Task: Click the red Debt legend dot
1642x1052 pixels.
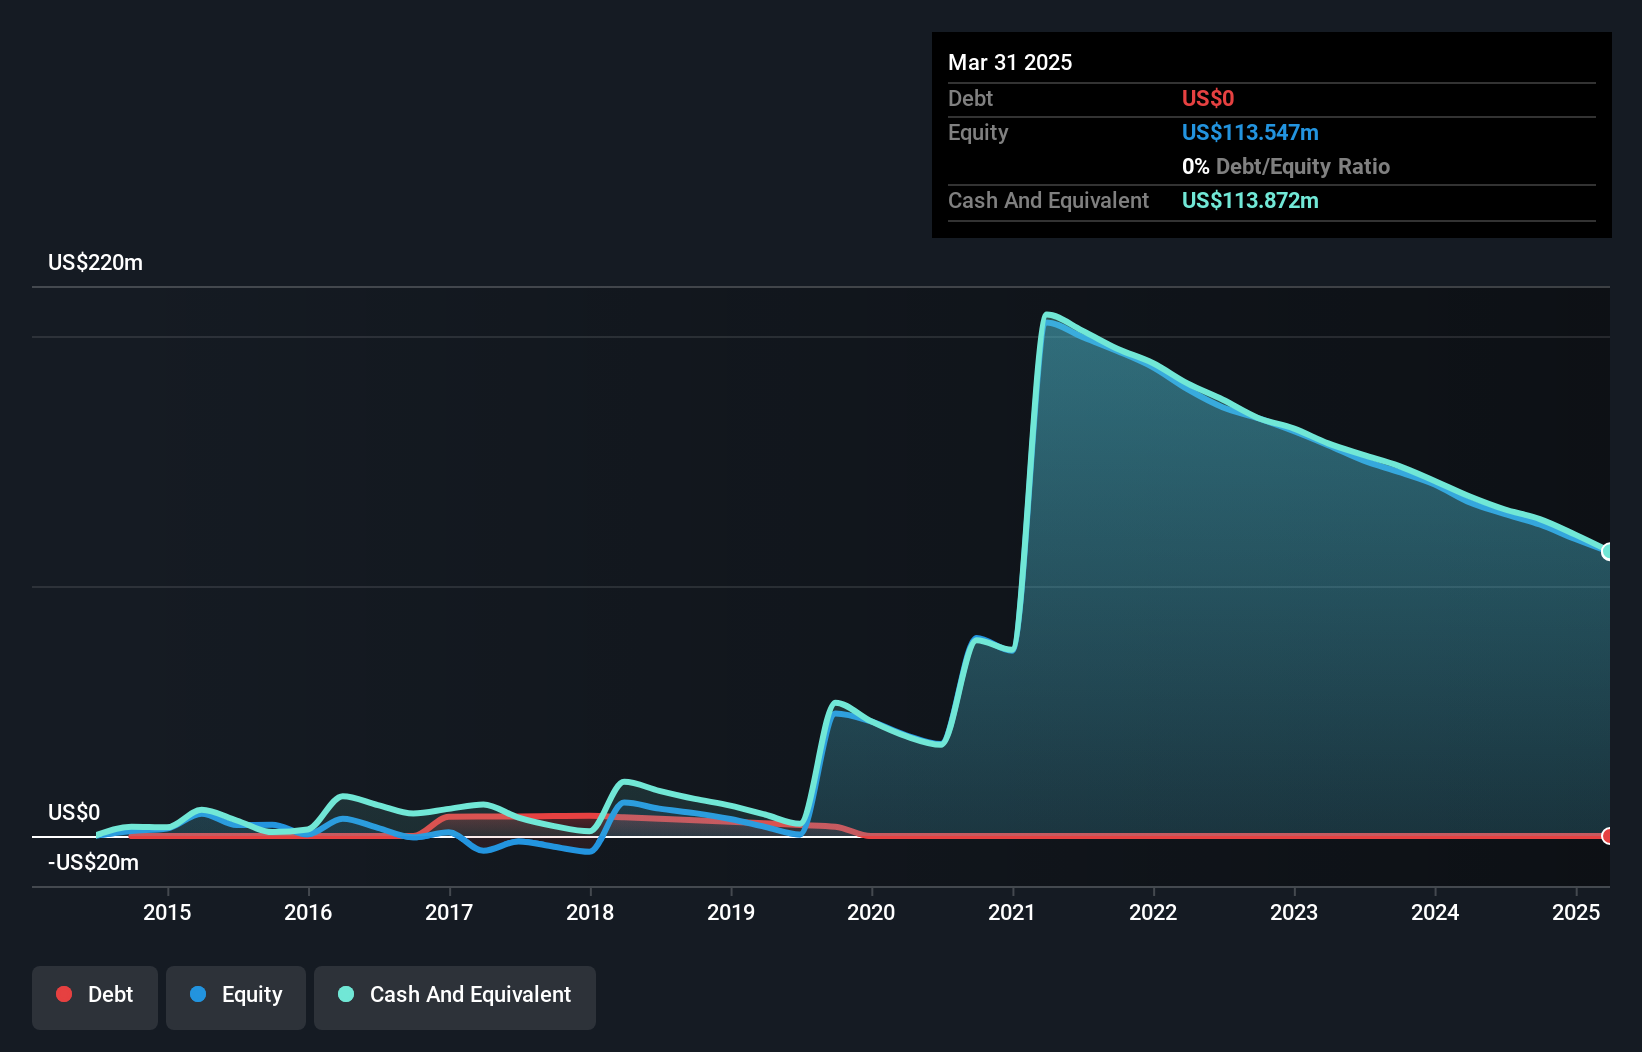Action: click(x=64, y=994)
